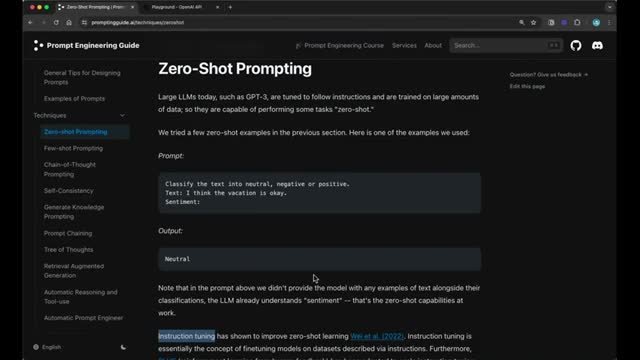Click the Neutral output code block
This screenshot has height=360, width=640.
[x=320, y=259]
